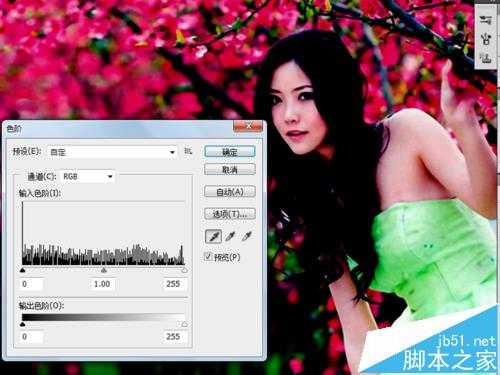This screenshot has width=500, height=375.
Task: Toggle the 预览(P) preview checkbox
Action: click(208, 256)
